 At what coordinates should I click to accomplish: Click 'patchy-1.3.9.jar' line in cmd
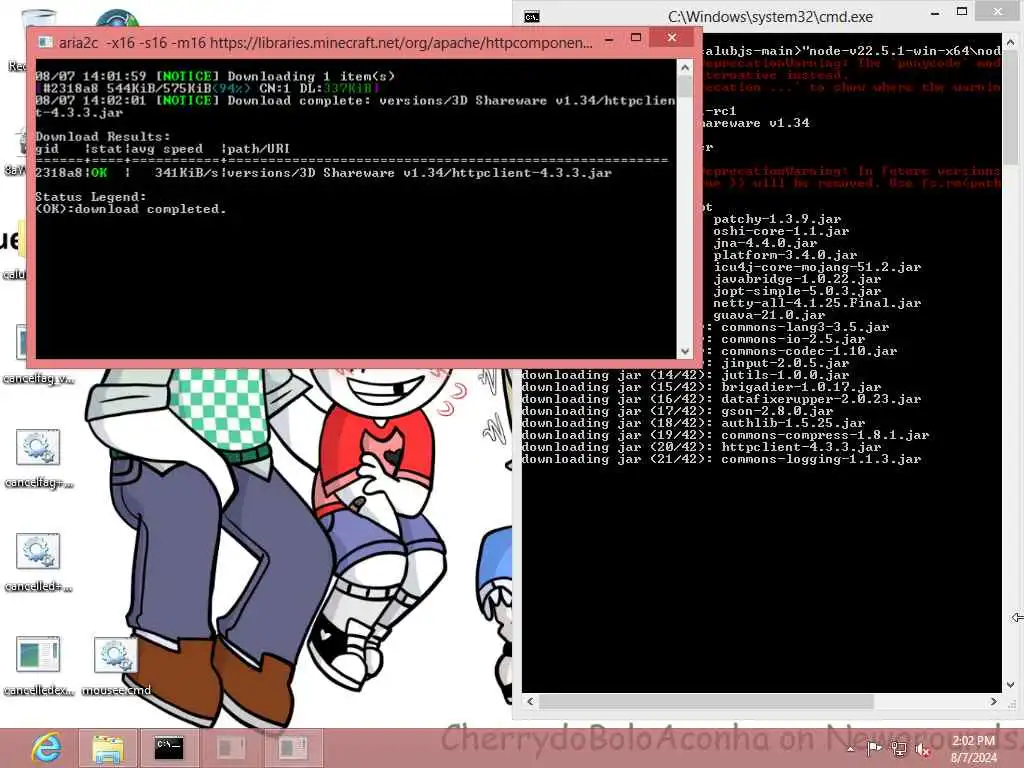click(x=776, y=219)
